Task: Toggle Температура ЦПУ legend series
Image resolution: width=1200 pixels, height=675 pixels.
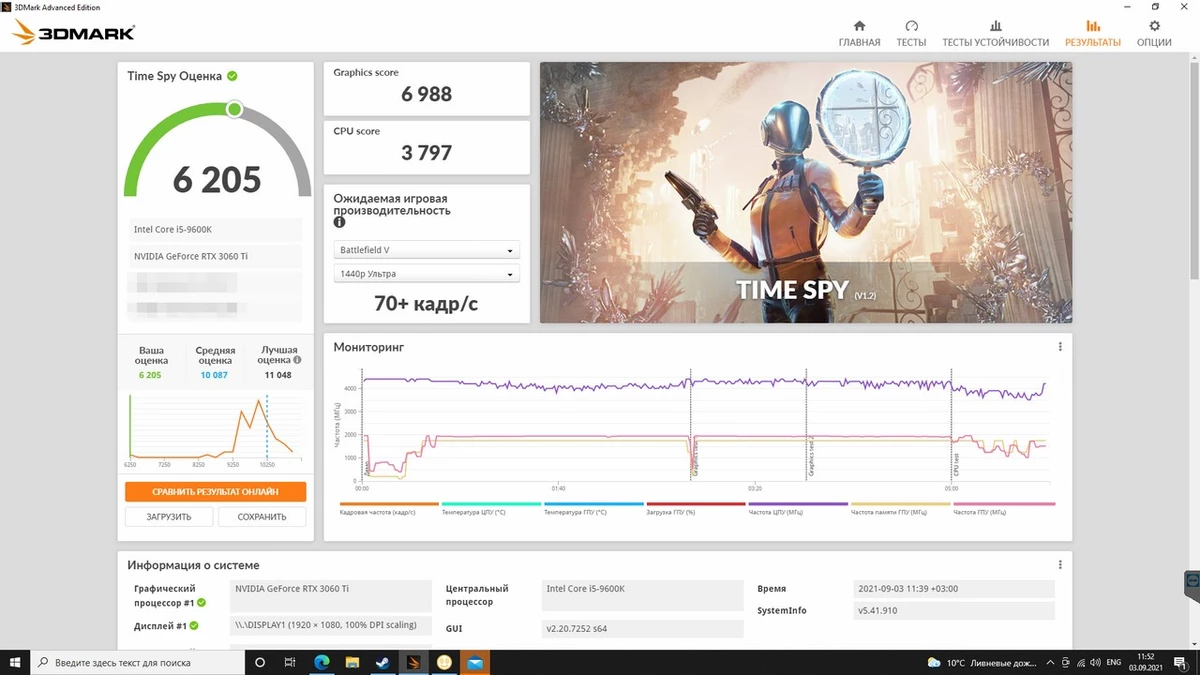Action: (490, 508)
